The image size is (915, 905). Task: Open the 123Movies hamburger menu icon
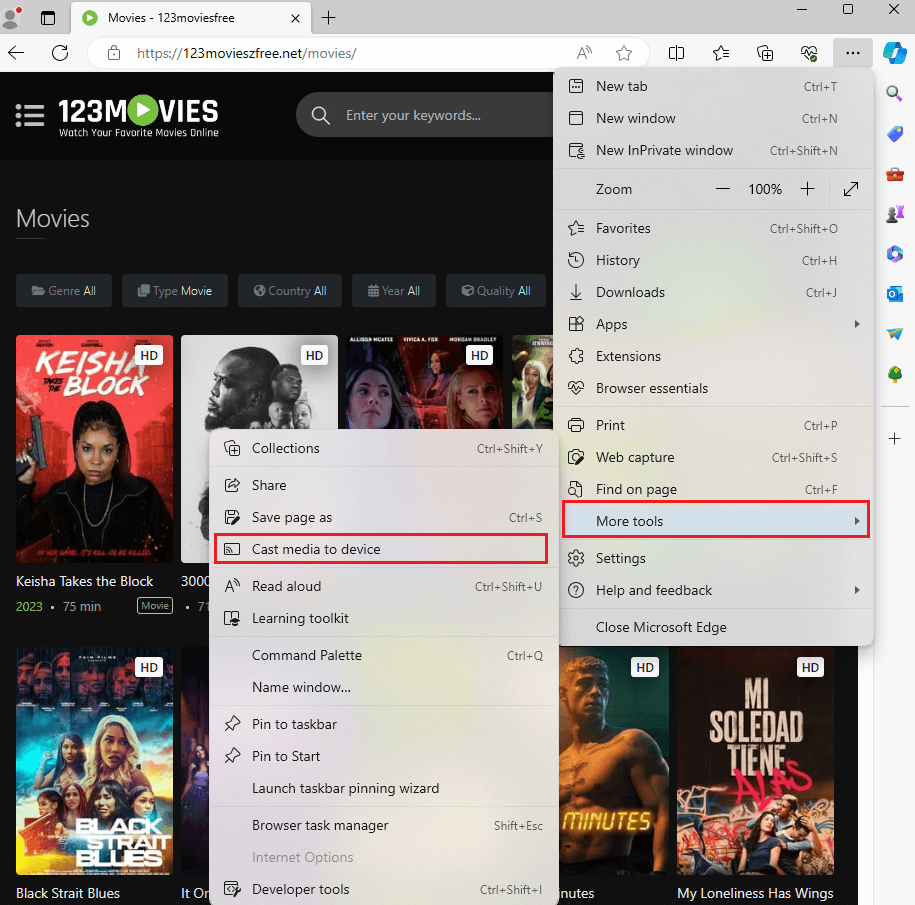tap(30, 115)
